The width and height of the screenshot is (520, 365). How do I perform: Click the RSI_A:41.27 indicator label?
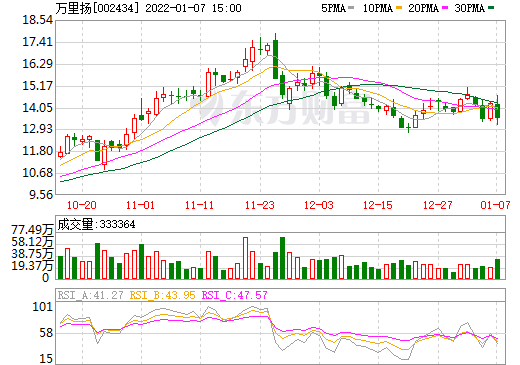pos(90,295)
